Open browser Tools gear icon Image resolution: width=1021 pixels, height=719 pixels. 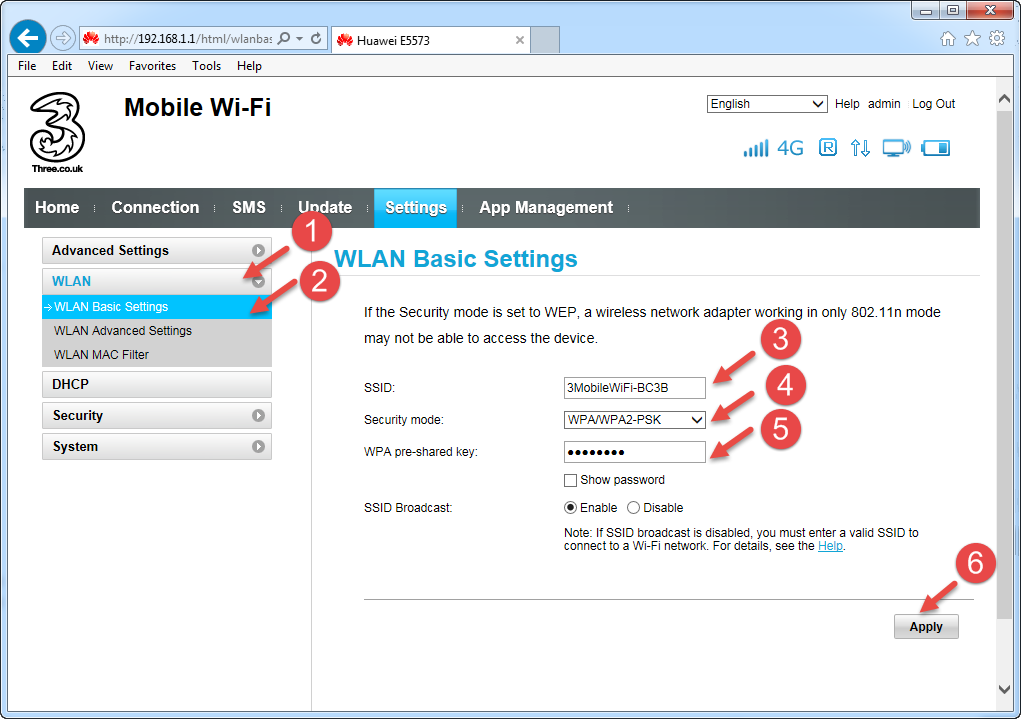point(997,38)
